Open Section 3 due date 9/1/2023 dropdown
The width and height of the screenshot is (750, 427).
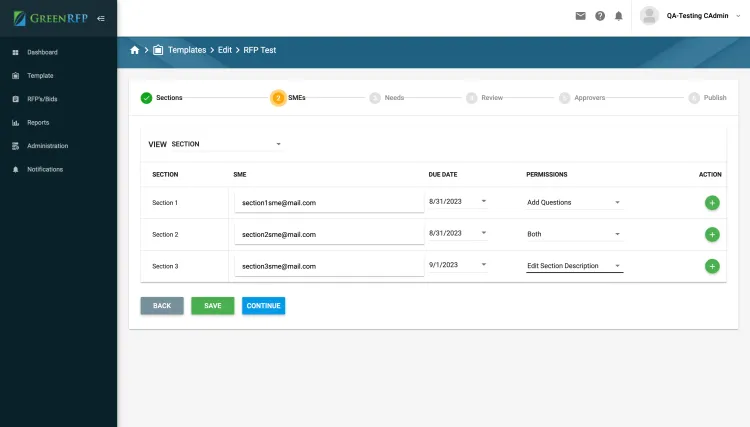pos(458,264)
